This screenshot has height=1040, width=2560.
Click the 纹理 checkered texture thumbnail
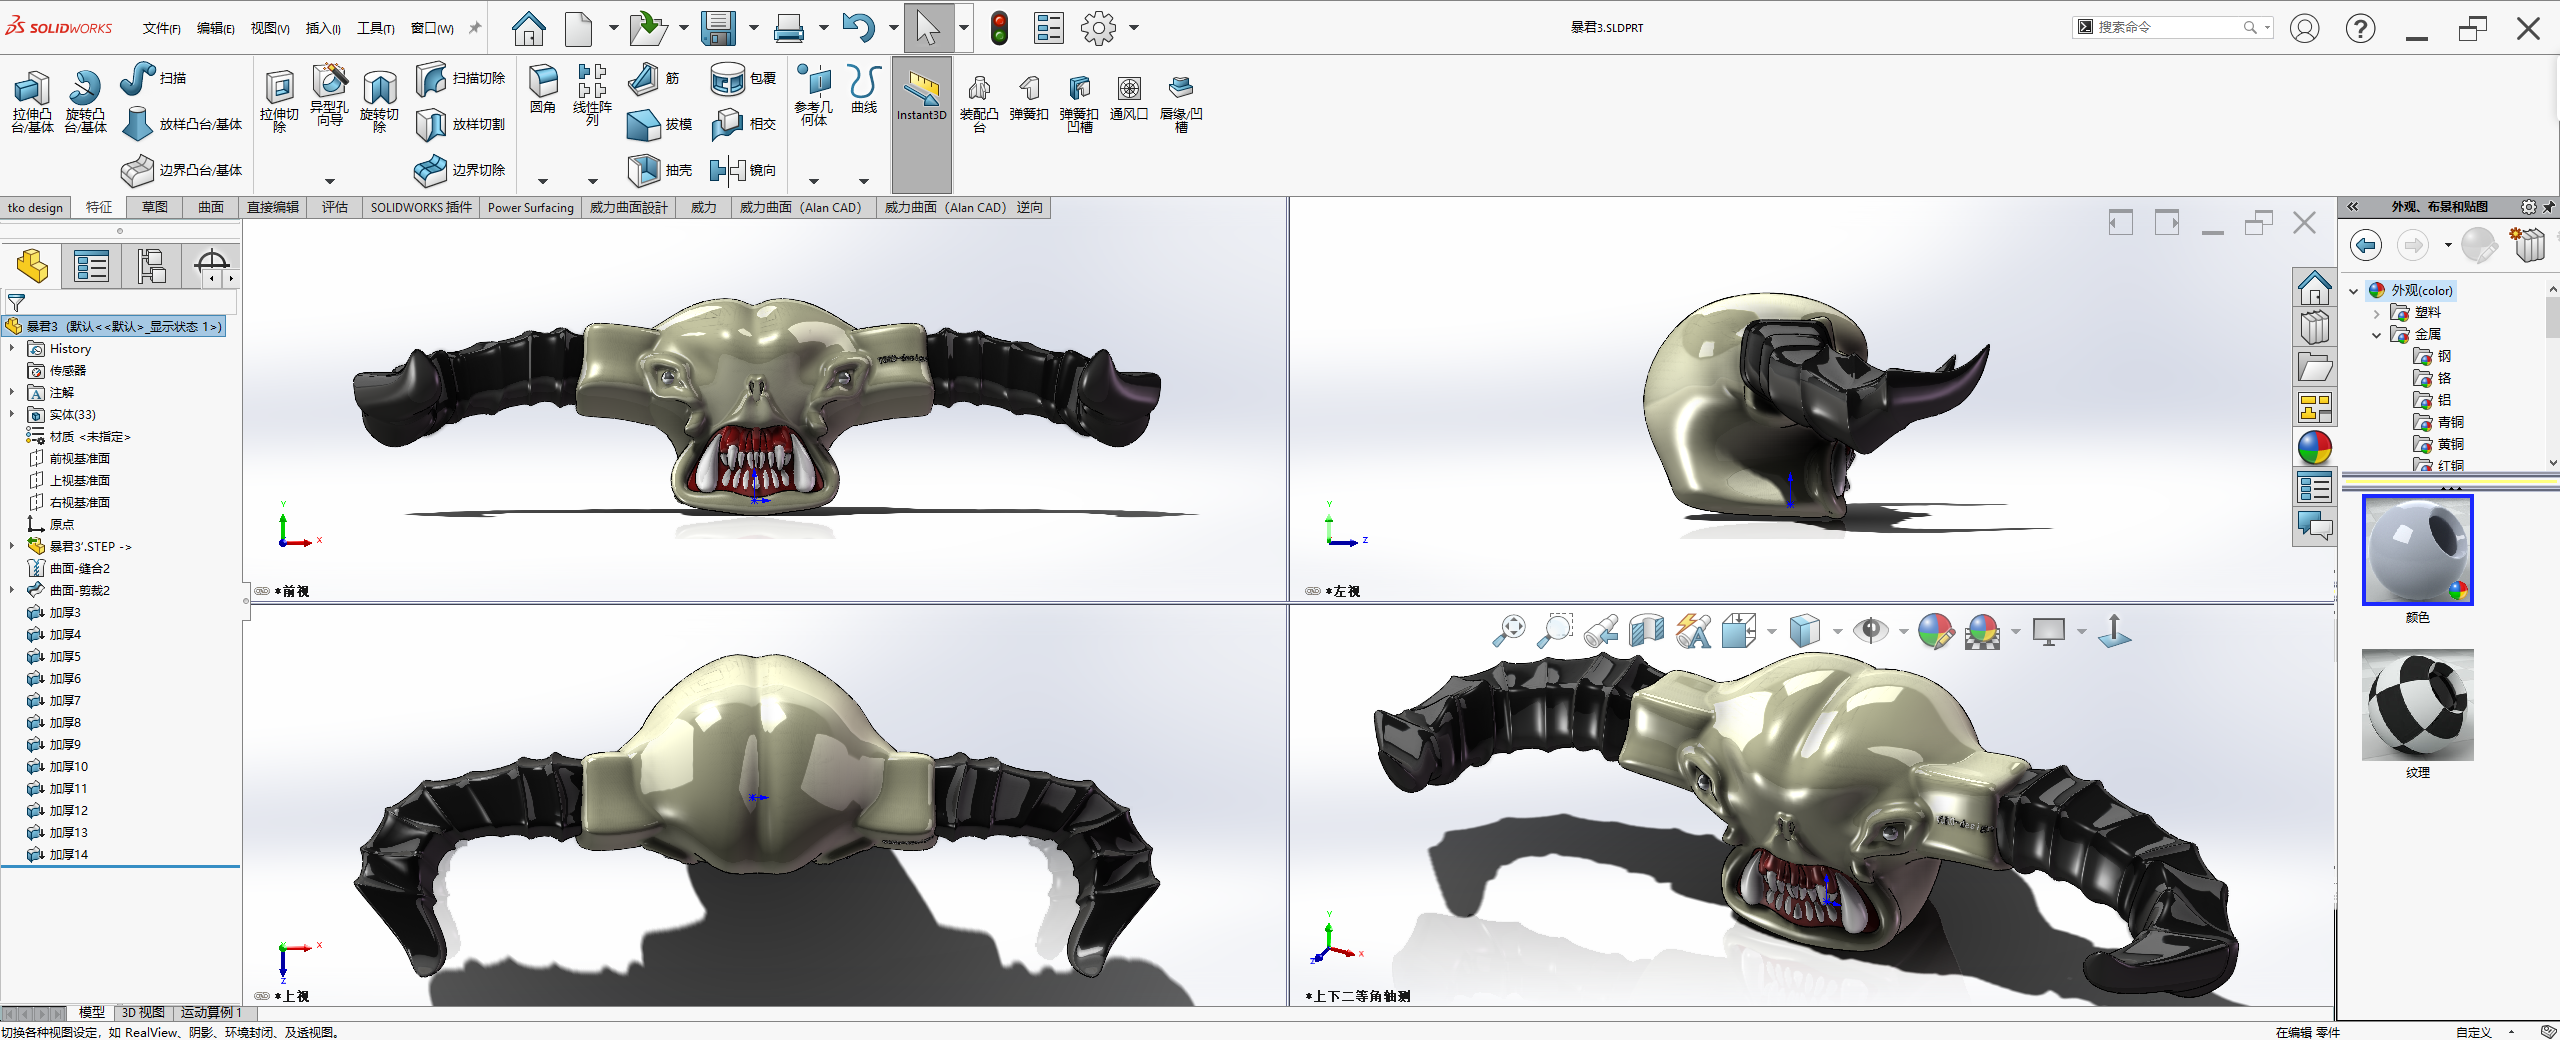[2417, 705]
